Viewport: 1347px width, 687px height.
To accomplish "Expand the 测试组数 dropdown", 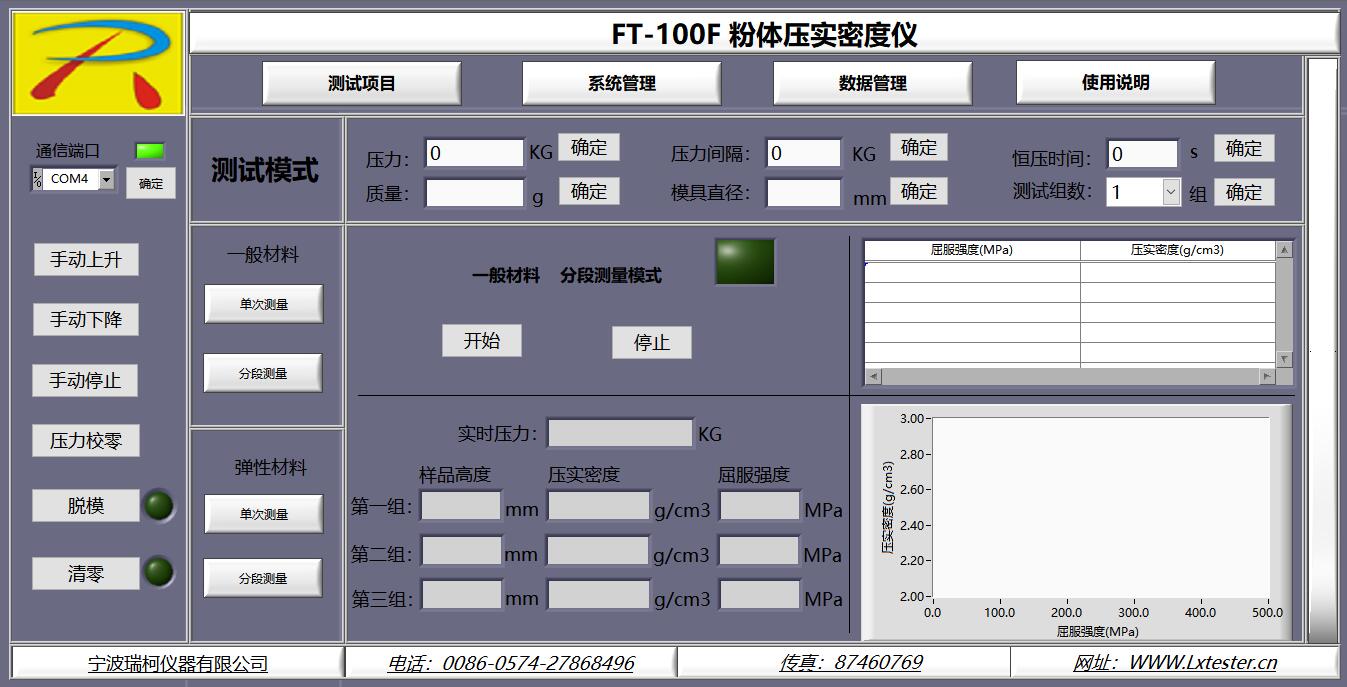I will (1171, 192).
